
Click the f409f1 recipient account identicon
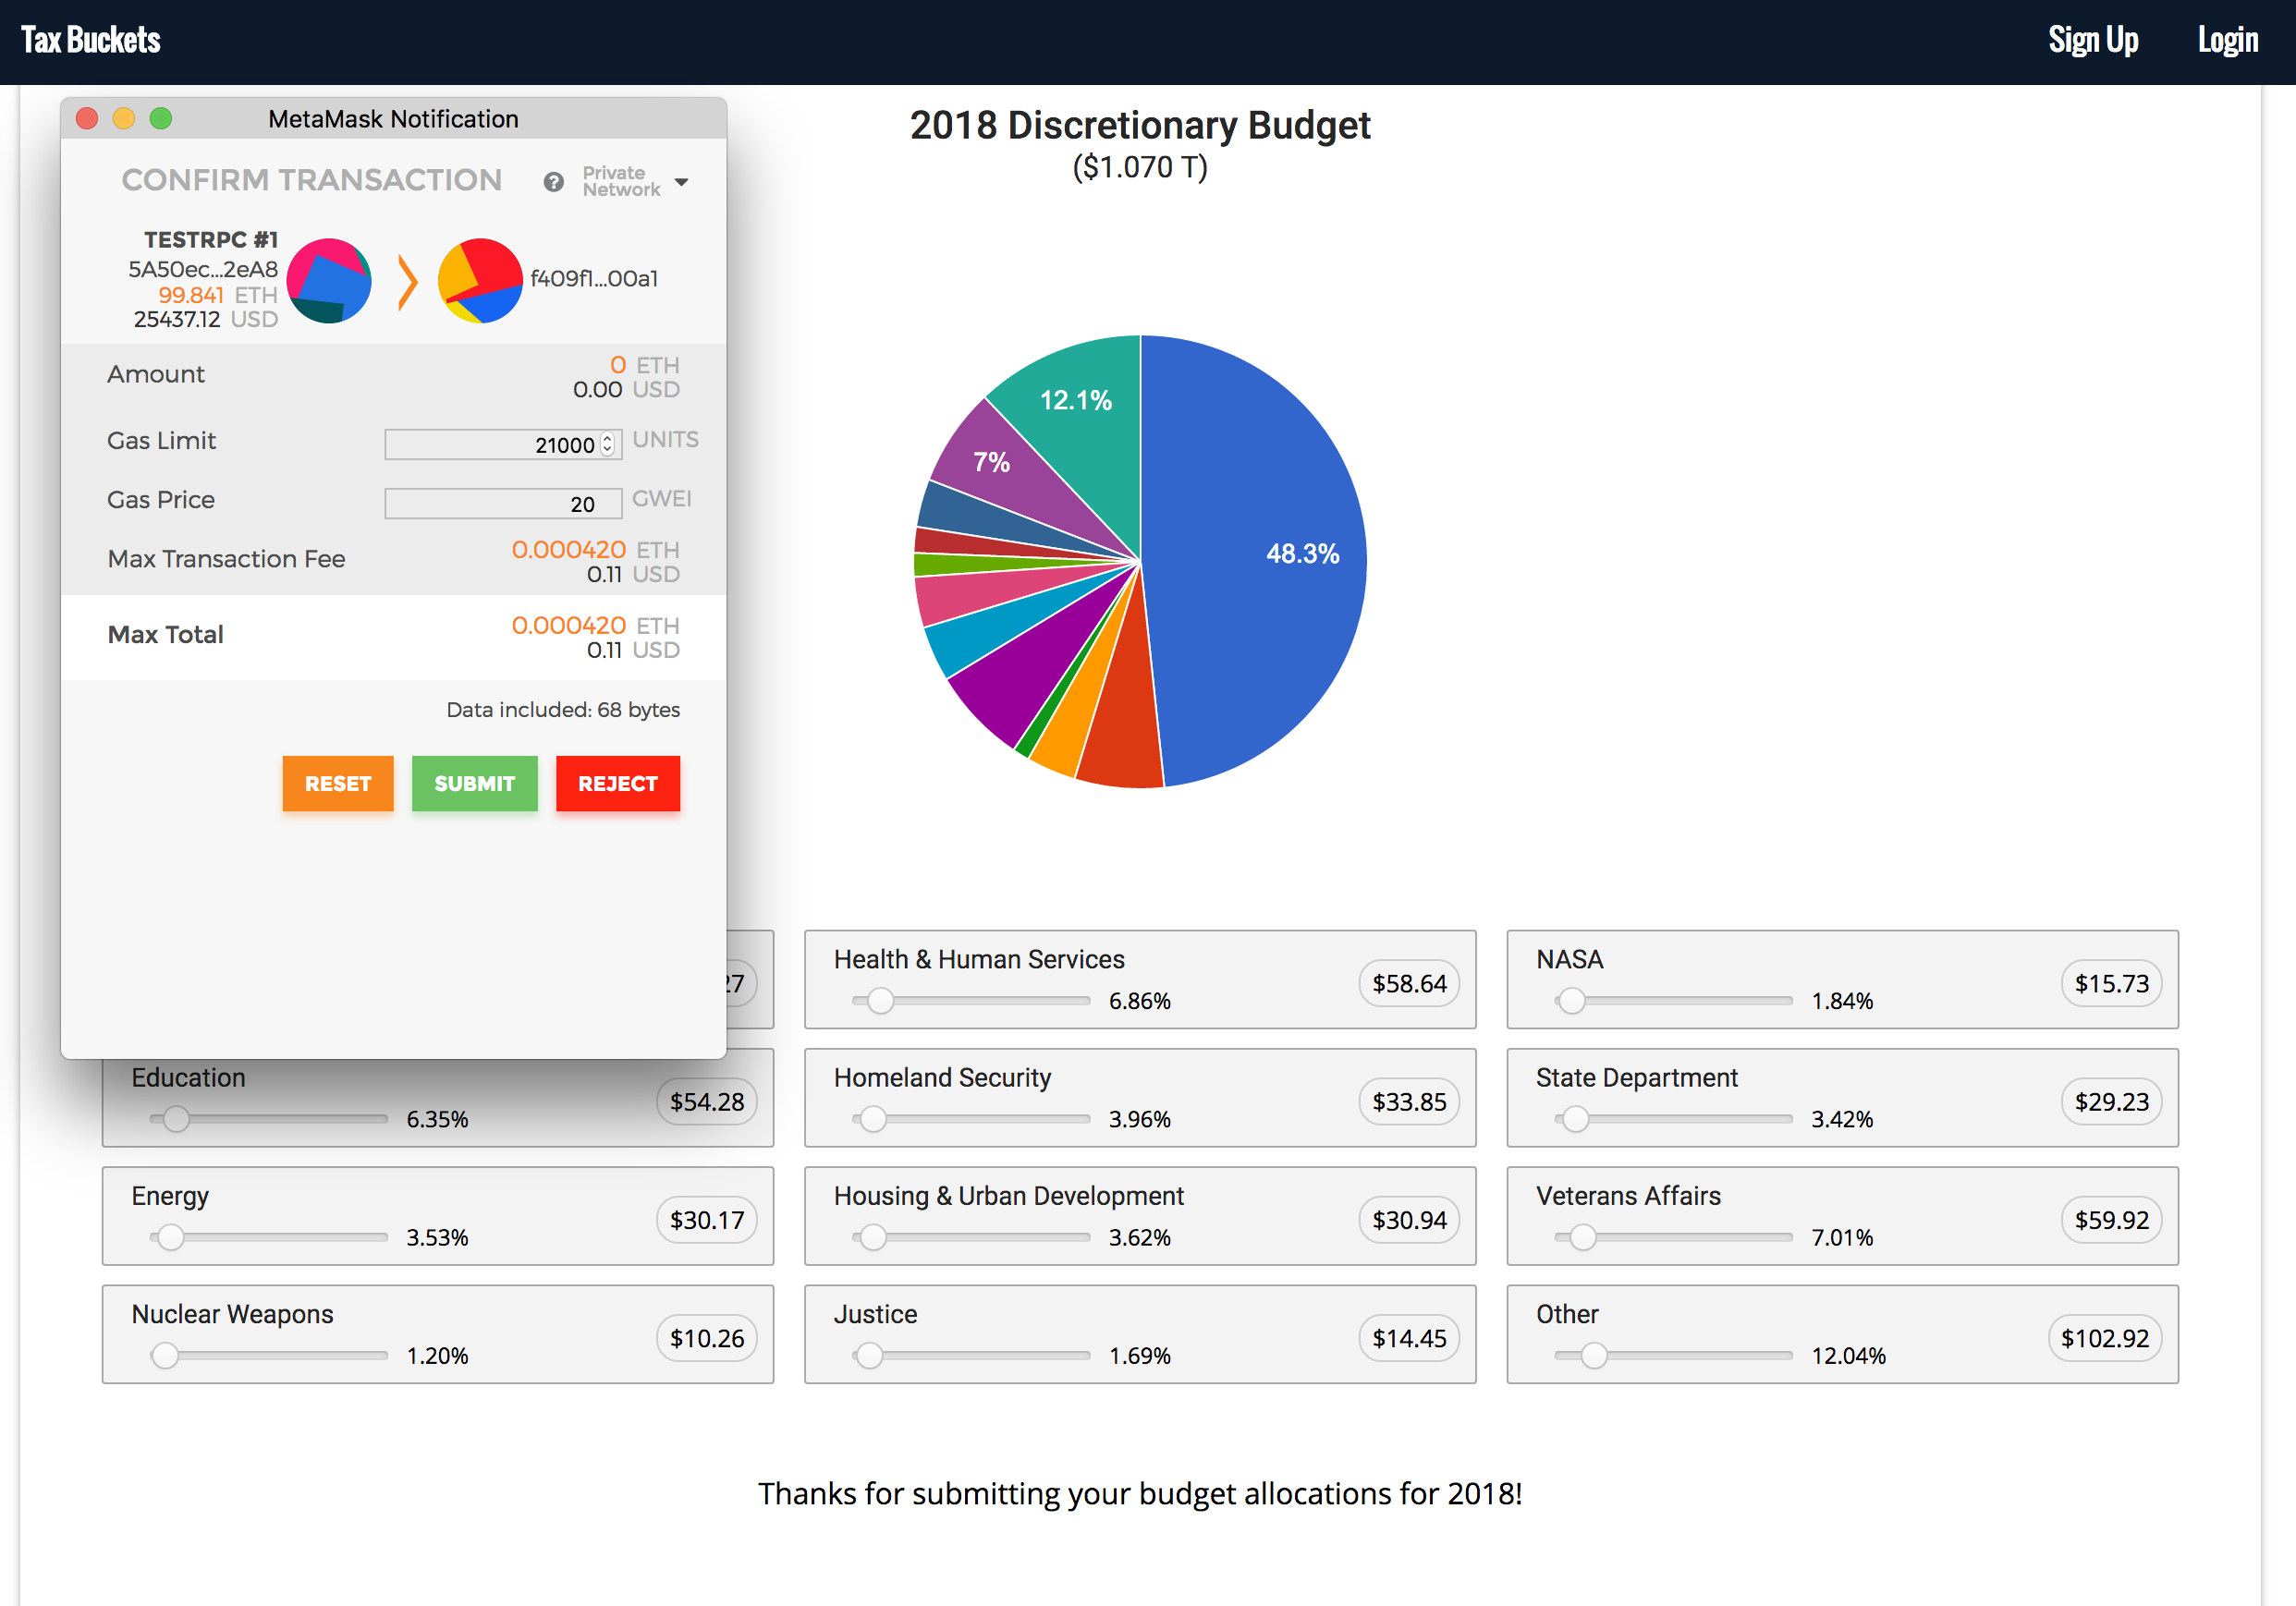click(x=480, y=281)
